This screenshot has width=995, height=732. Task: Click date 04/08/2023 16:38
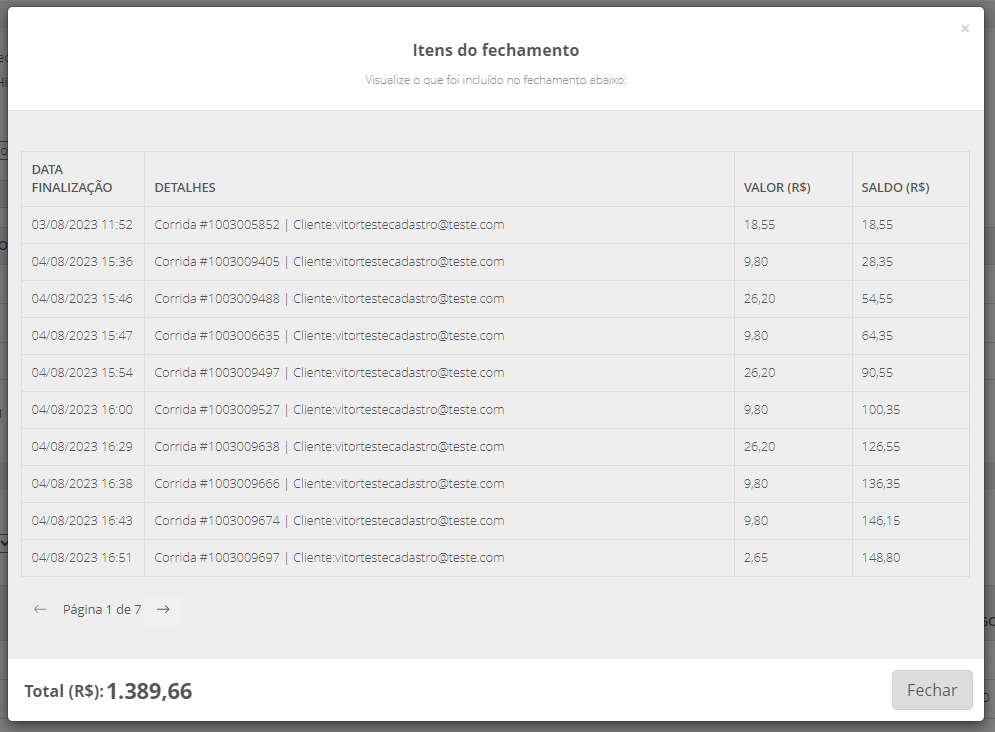(x=82, y=483)
